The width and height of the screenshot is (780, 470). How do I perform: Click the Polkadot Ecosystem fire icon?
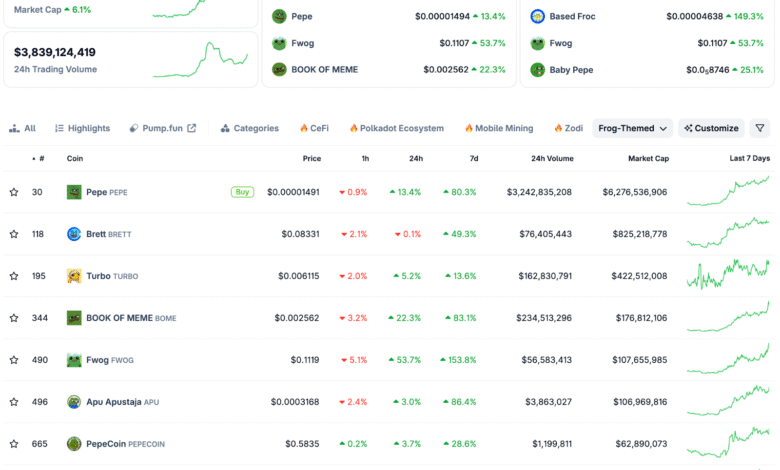coord(353,128)
